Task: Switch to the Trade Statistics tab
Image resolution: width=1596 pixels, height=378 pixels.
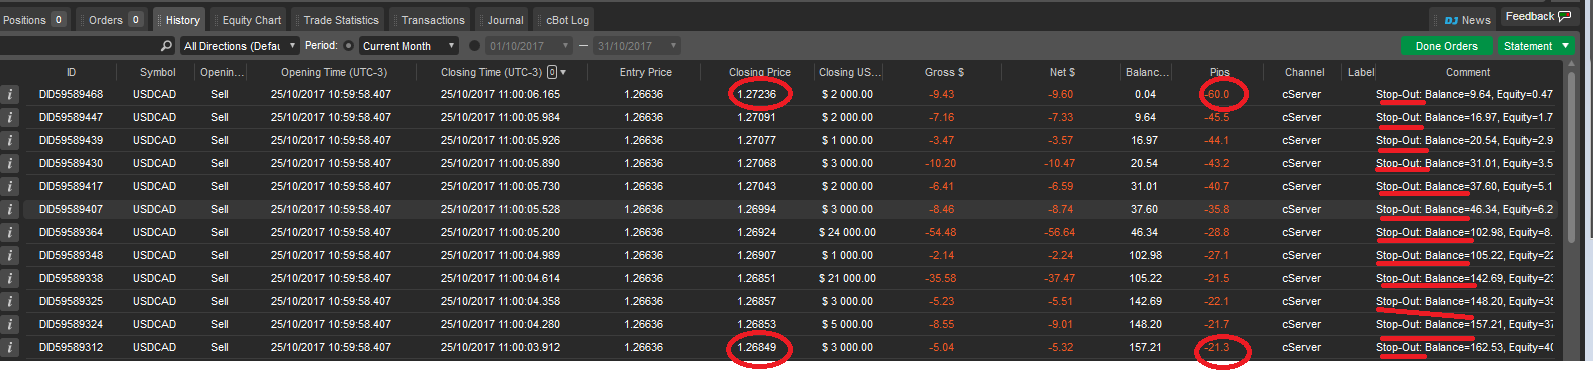Action: tap(339, 20)
